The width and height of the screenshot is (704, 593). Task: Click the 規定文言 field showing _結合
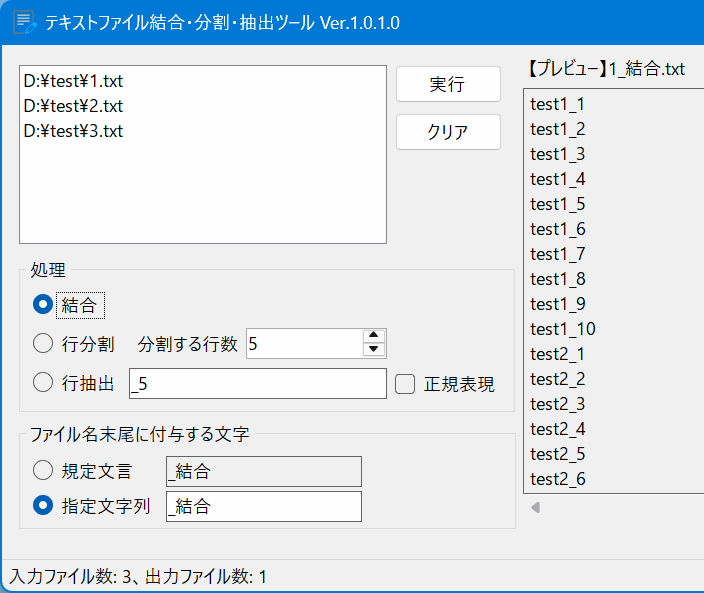264,471
